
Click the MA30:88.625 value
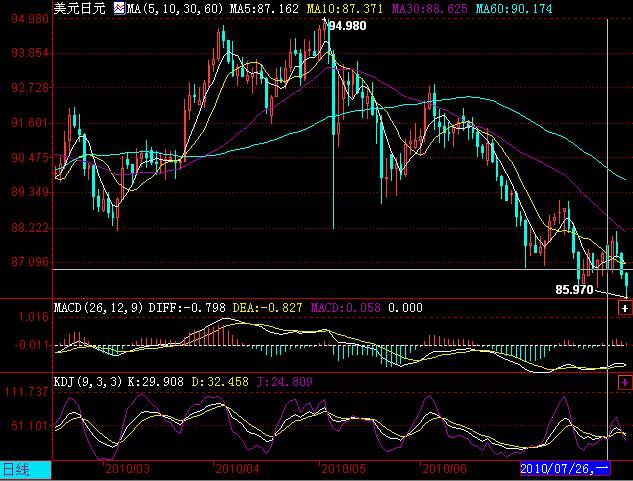coord(430,8)
